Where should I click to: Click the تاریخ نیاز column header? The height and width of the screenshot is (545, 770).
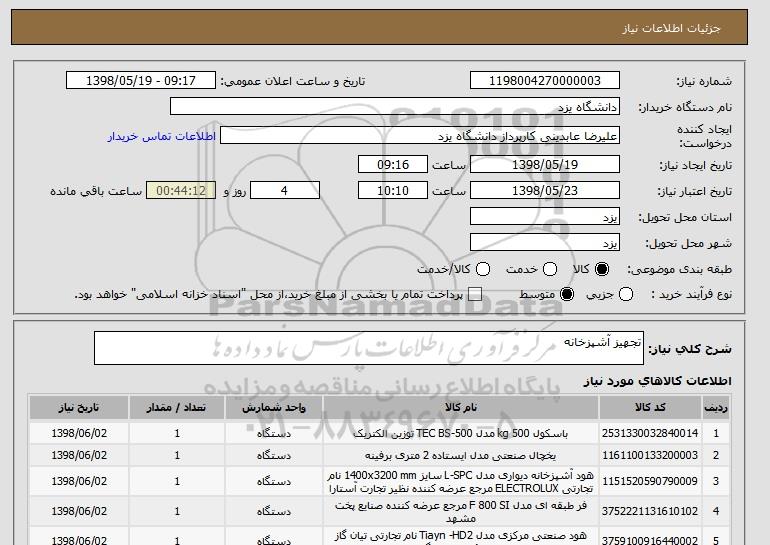(79, 408)
